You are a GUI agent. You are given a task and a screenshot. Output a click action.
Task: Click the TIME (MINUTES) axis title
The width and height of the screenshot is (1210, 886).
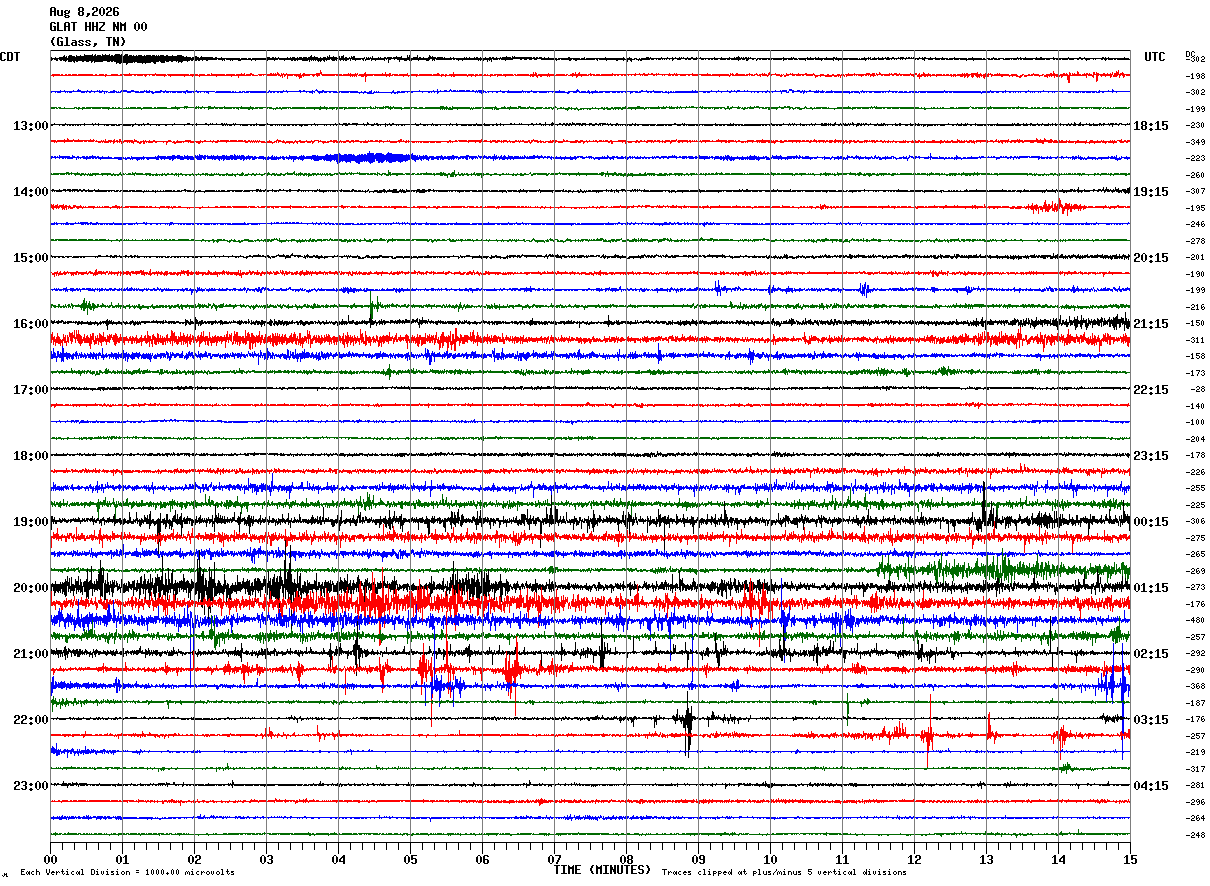602,870
